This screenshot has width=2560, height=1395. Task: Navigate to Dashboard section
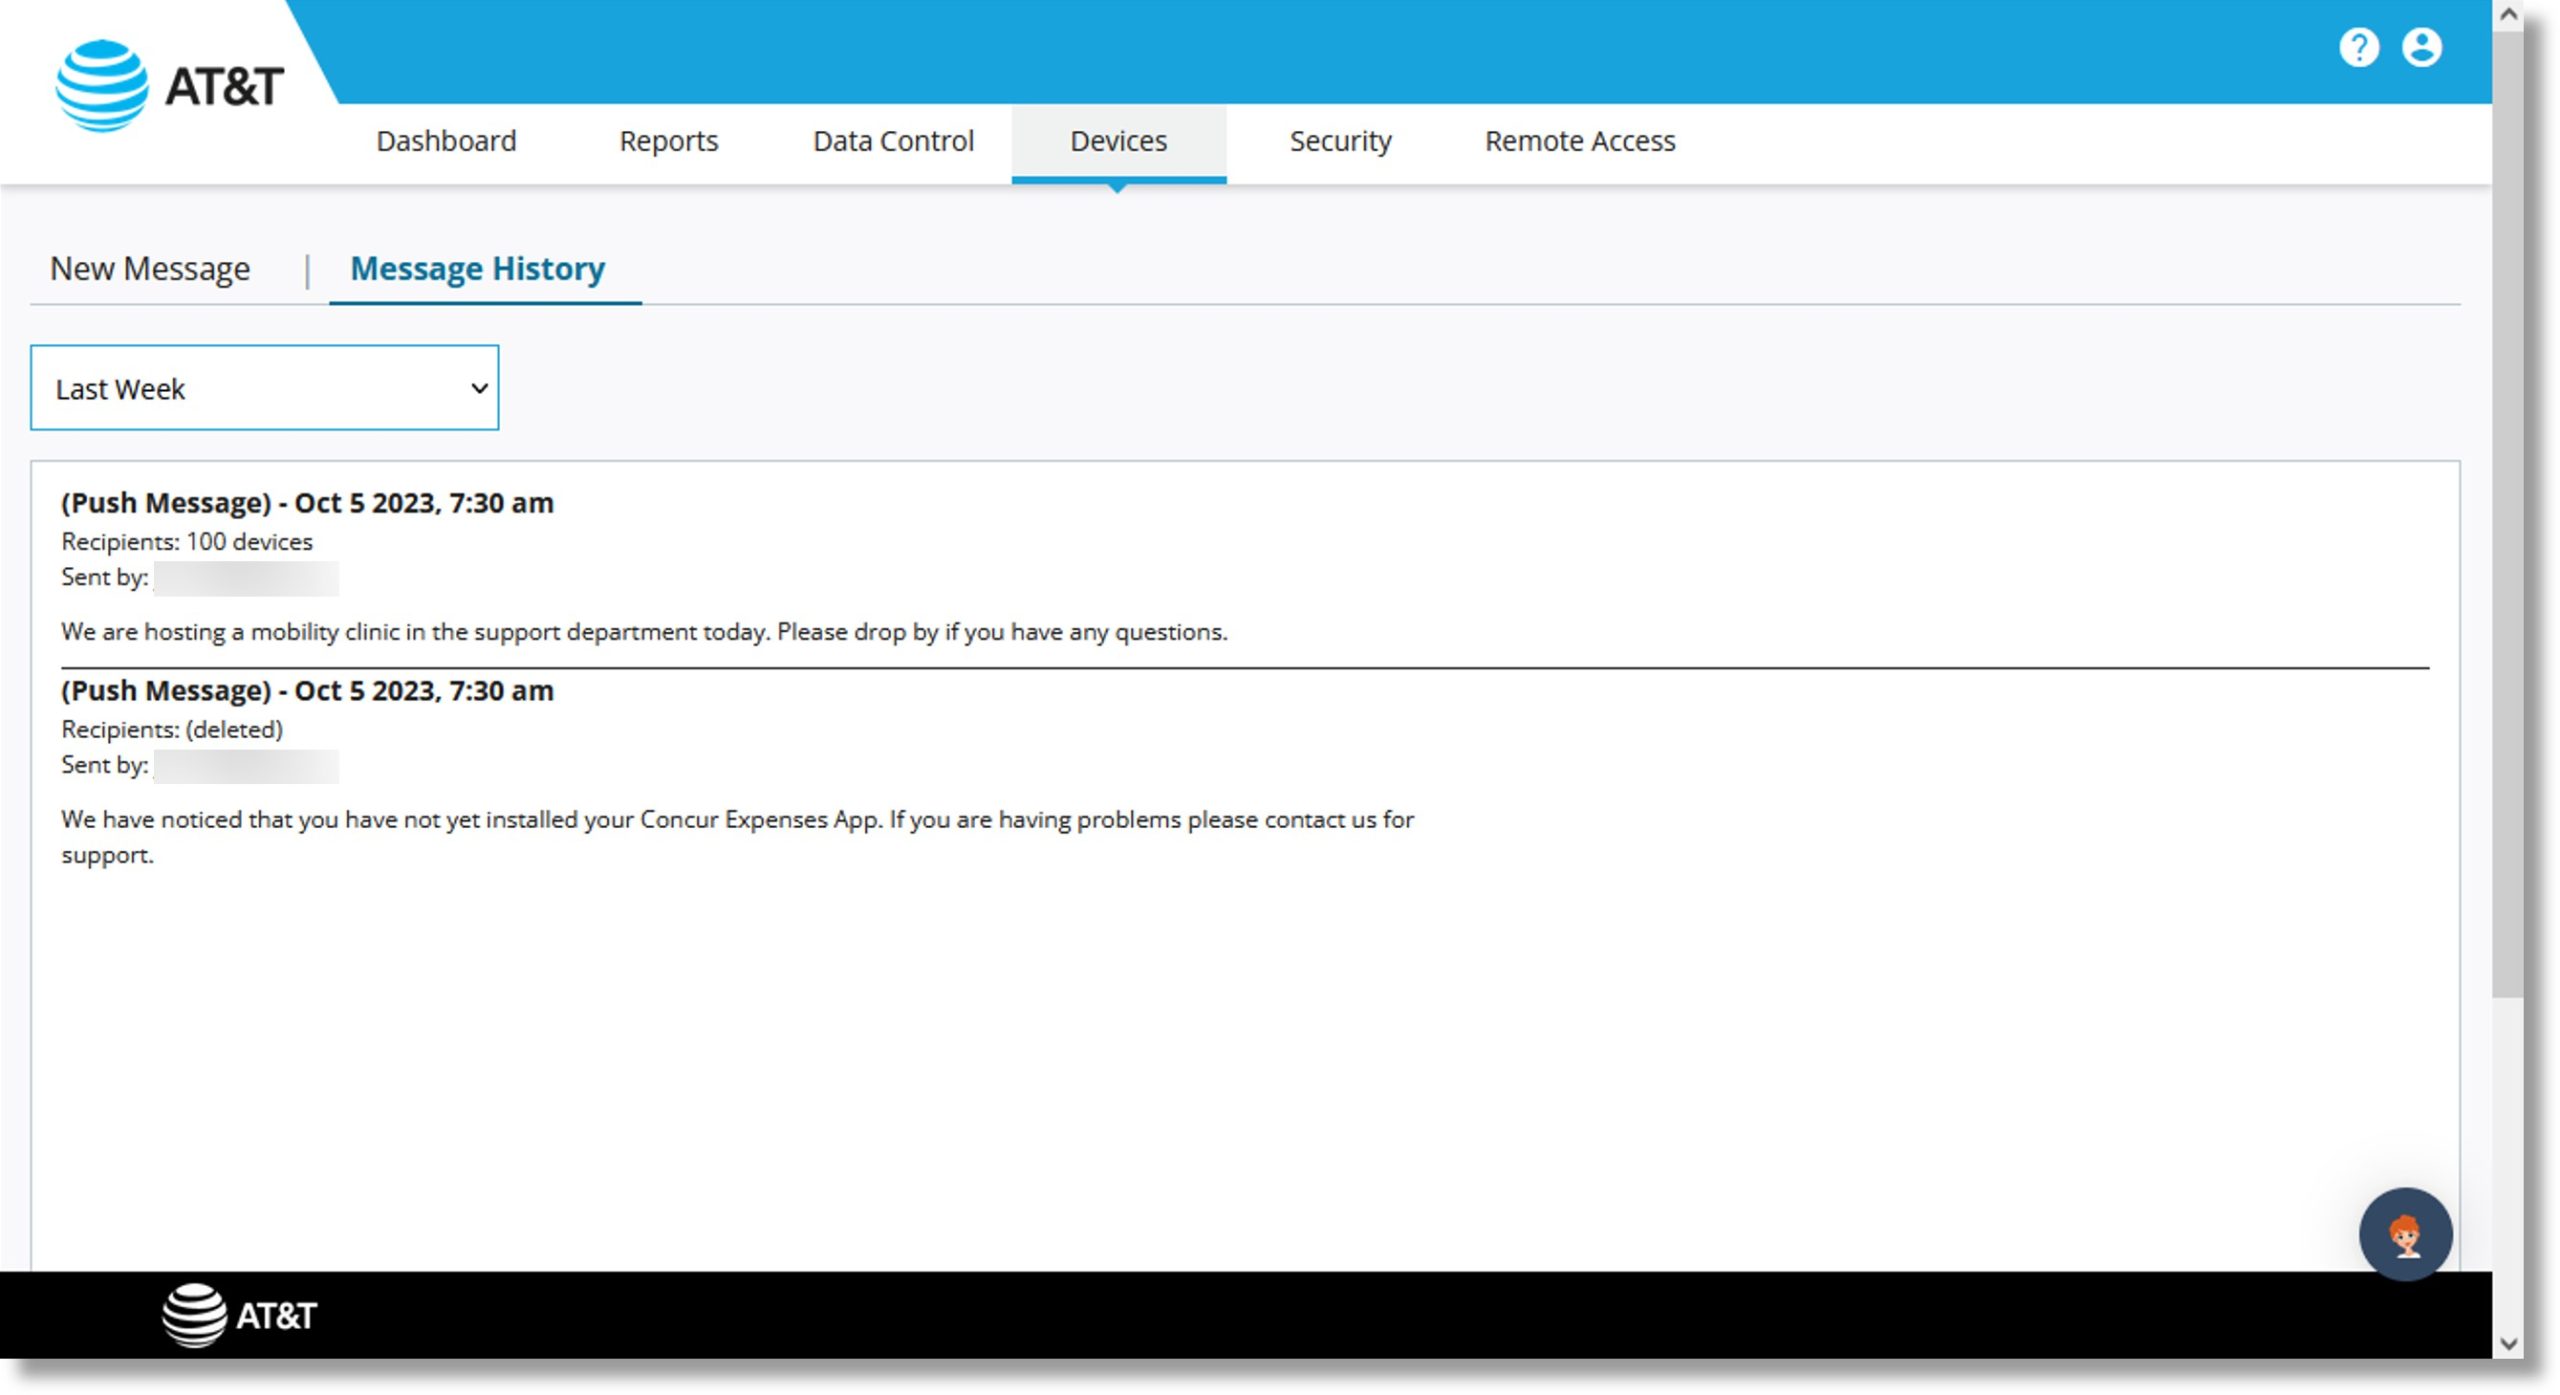point(446,141)
